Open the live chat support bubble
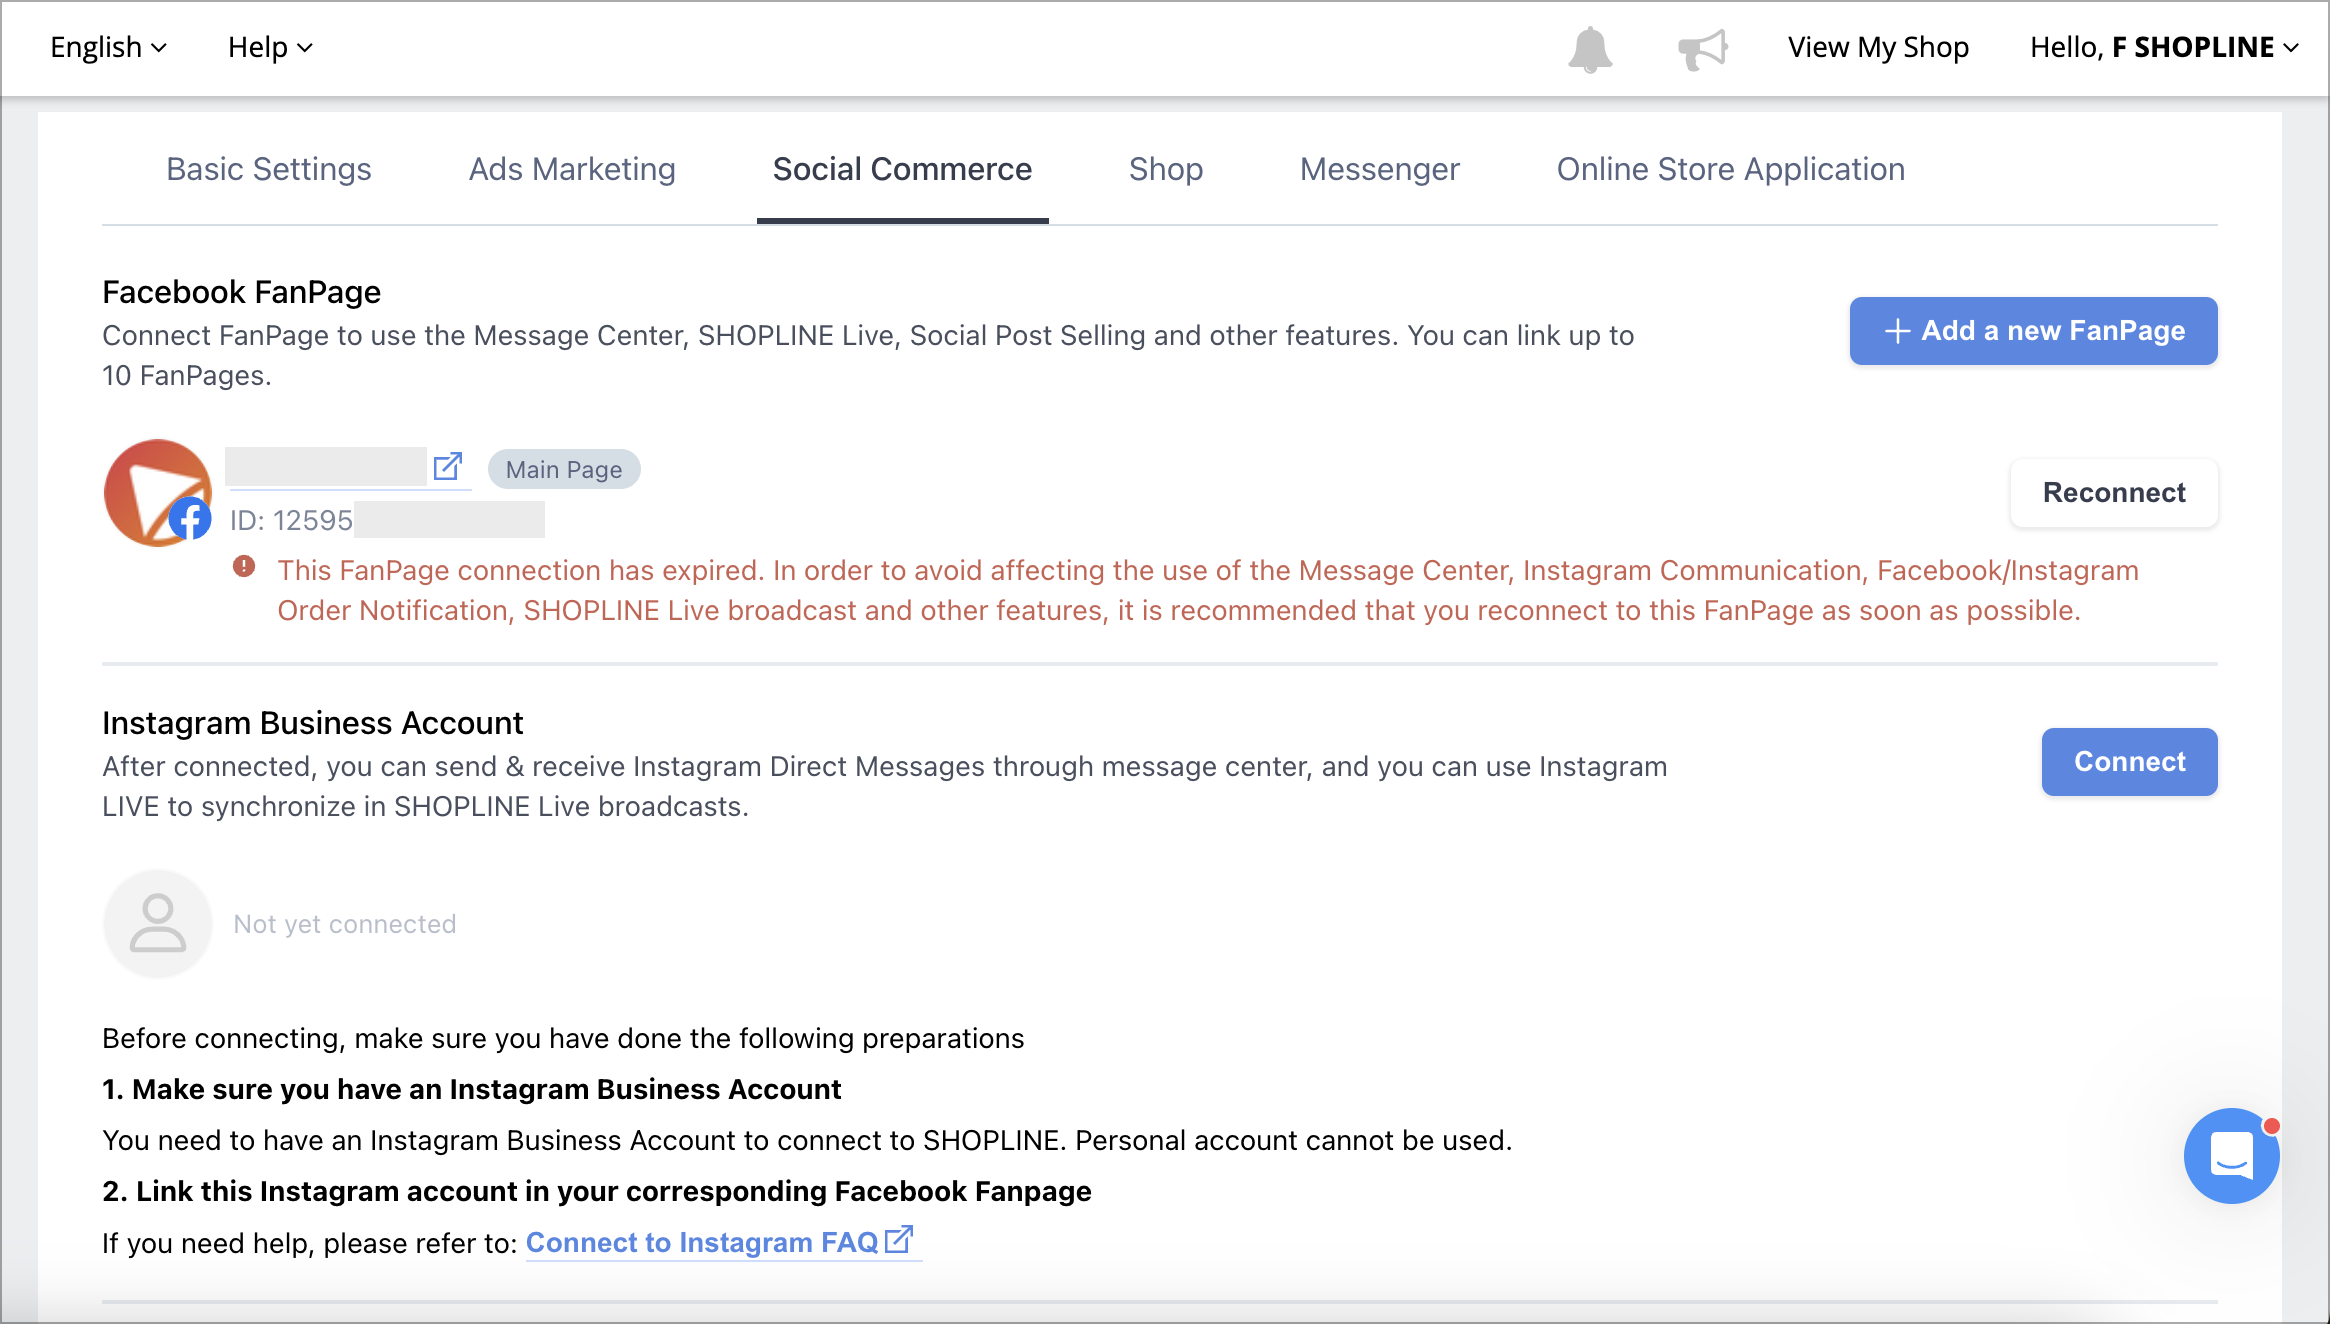 (x=2232, y=1156)
